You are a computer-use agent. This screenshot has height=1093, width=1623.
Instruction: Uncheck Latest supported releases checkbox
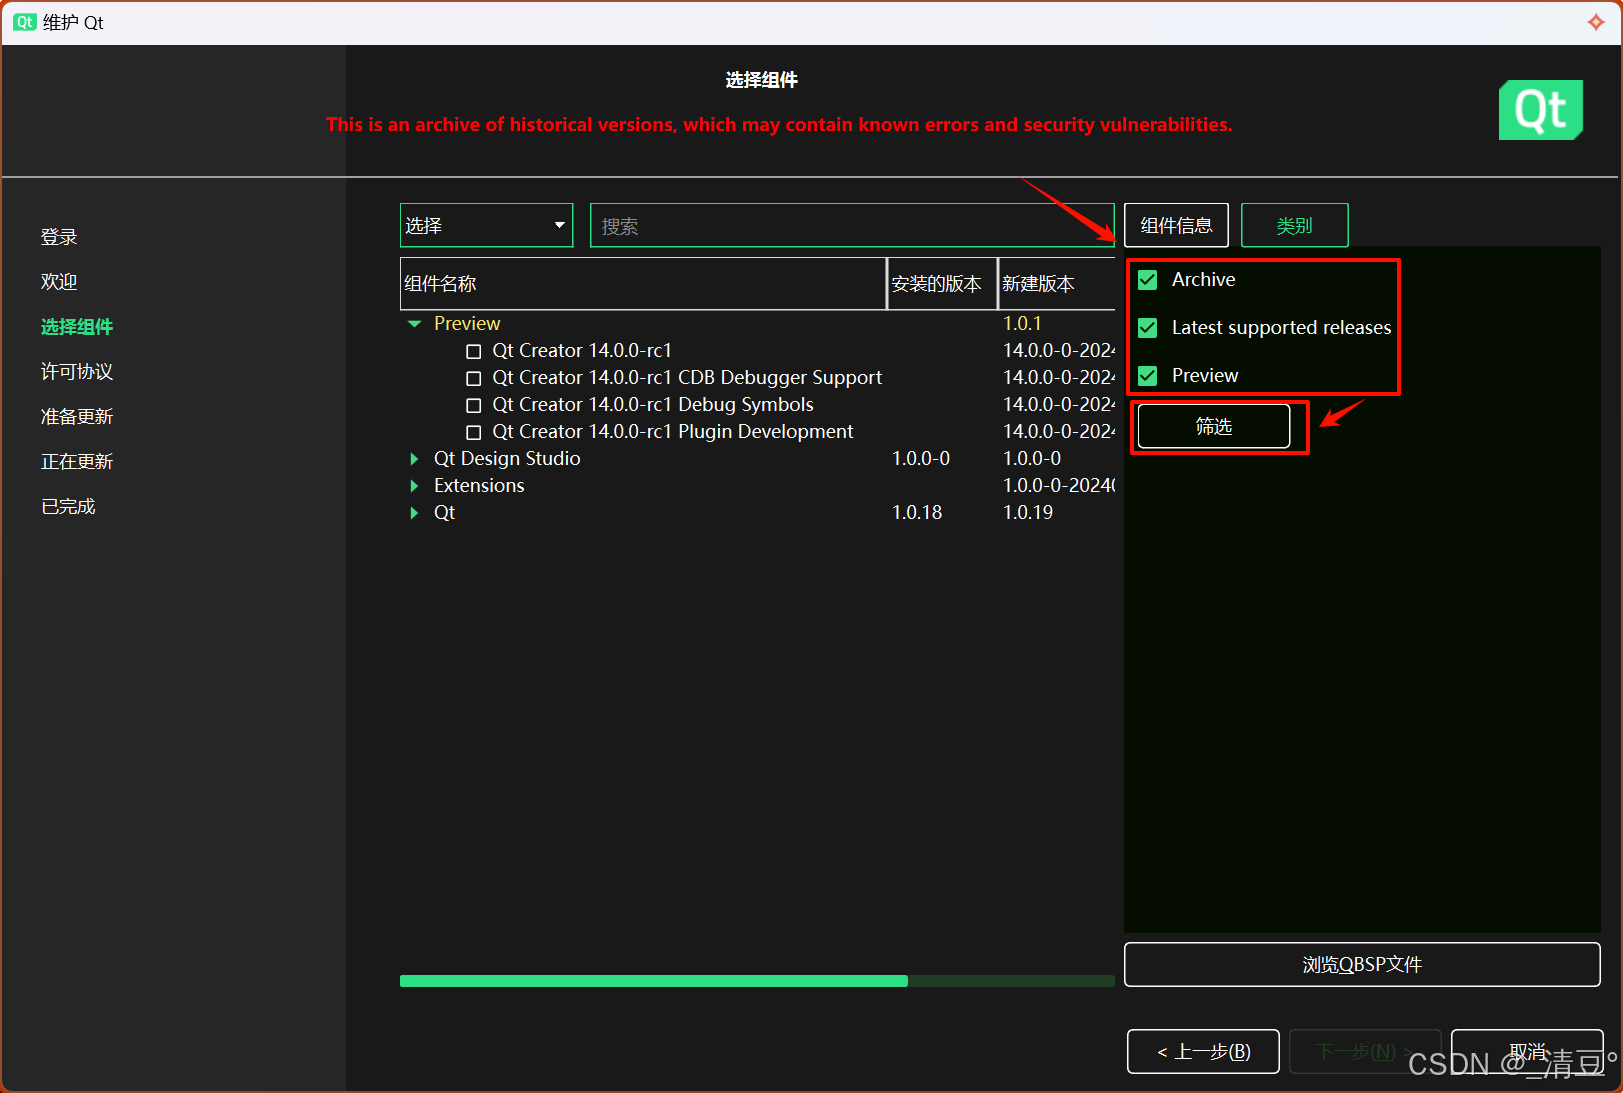pos(1148,328)
